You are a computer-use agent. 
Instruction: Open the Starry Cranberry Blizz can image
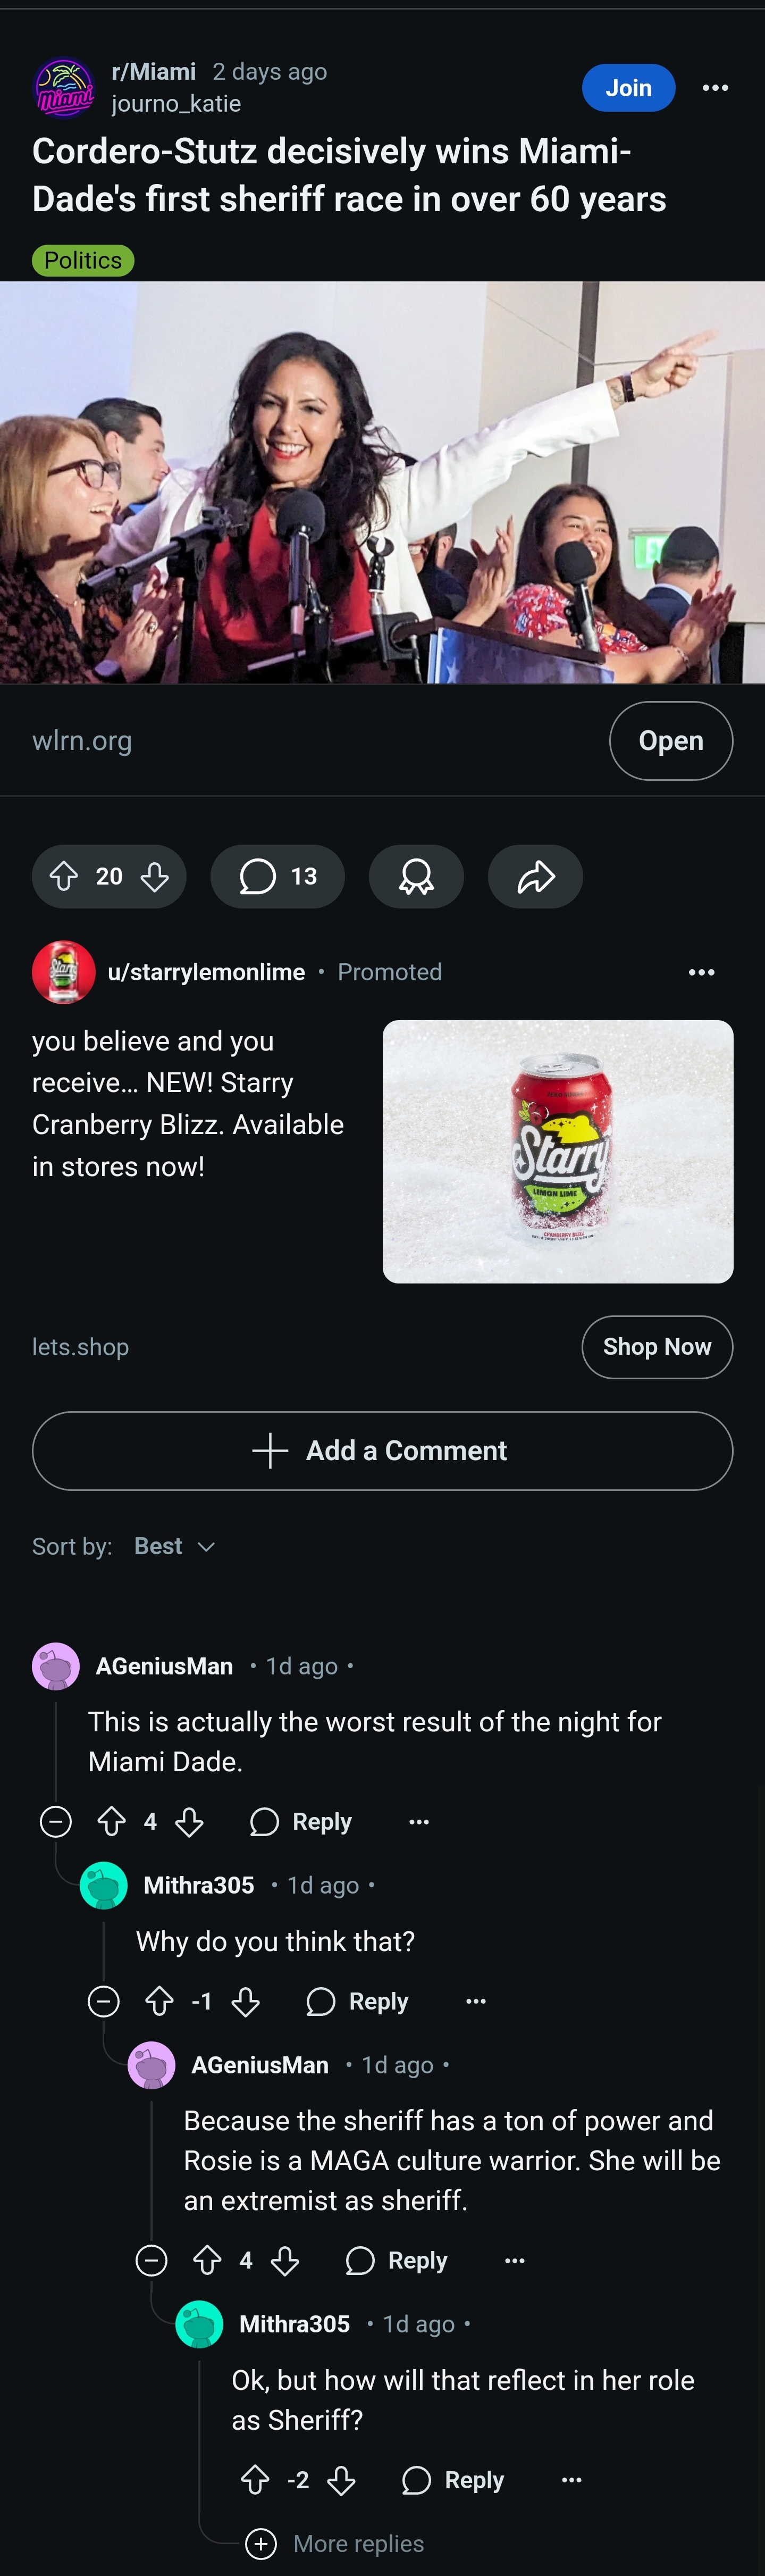[558, 1151]
